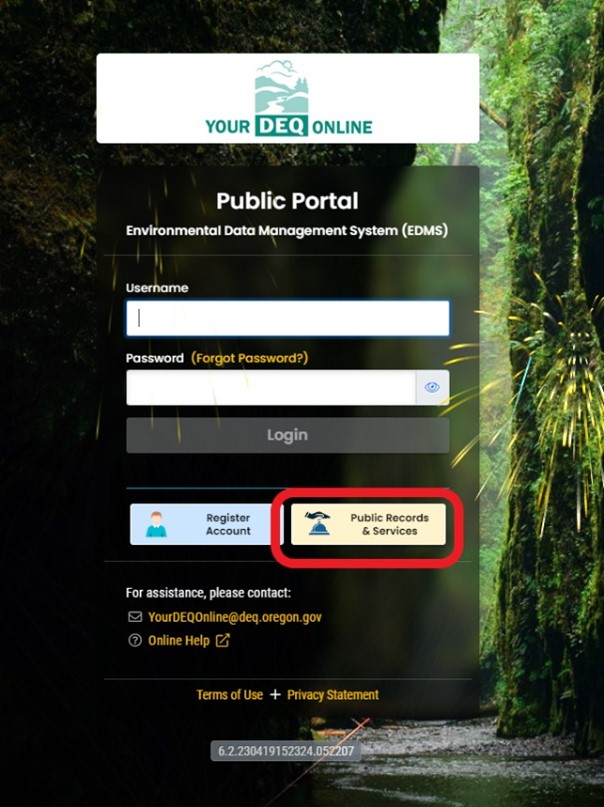Click the version number badge
This screenshot has height=807, width=604.
286,751
